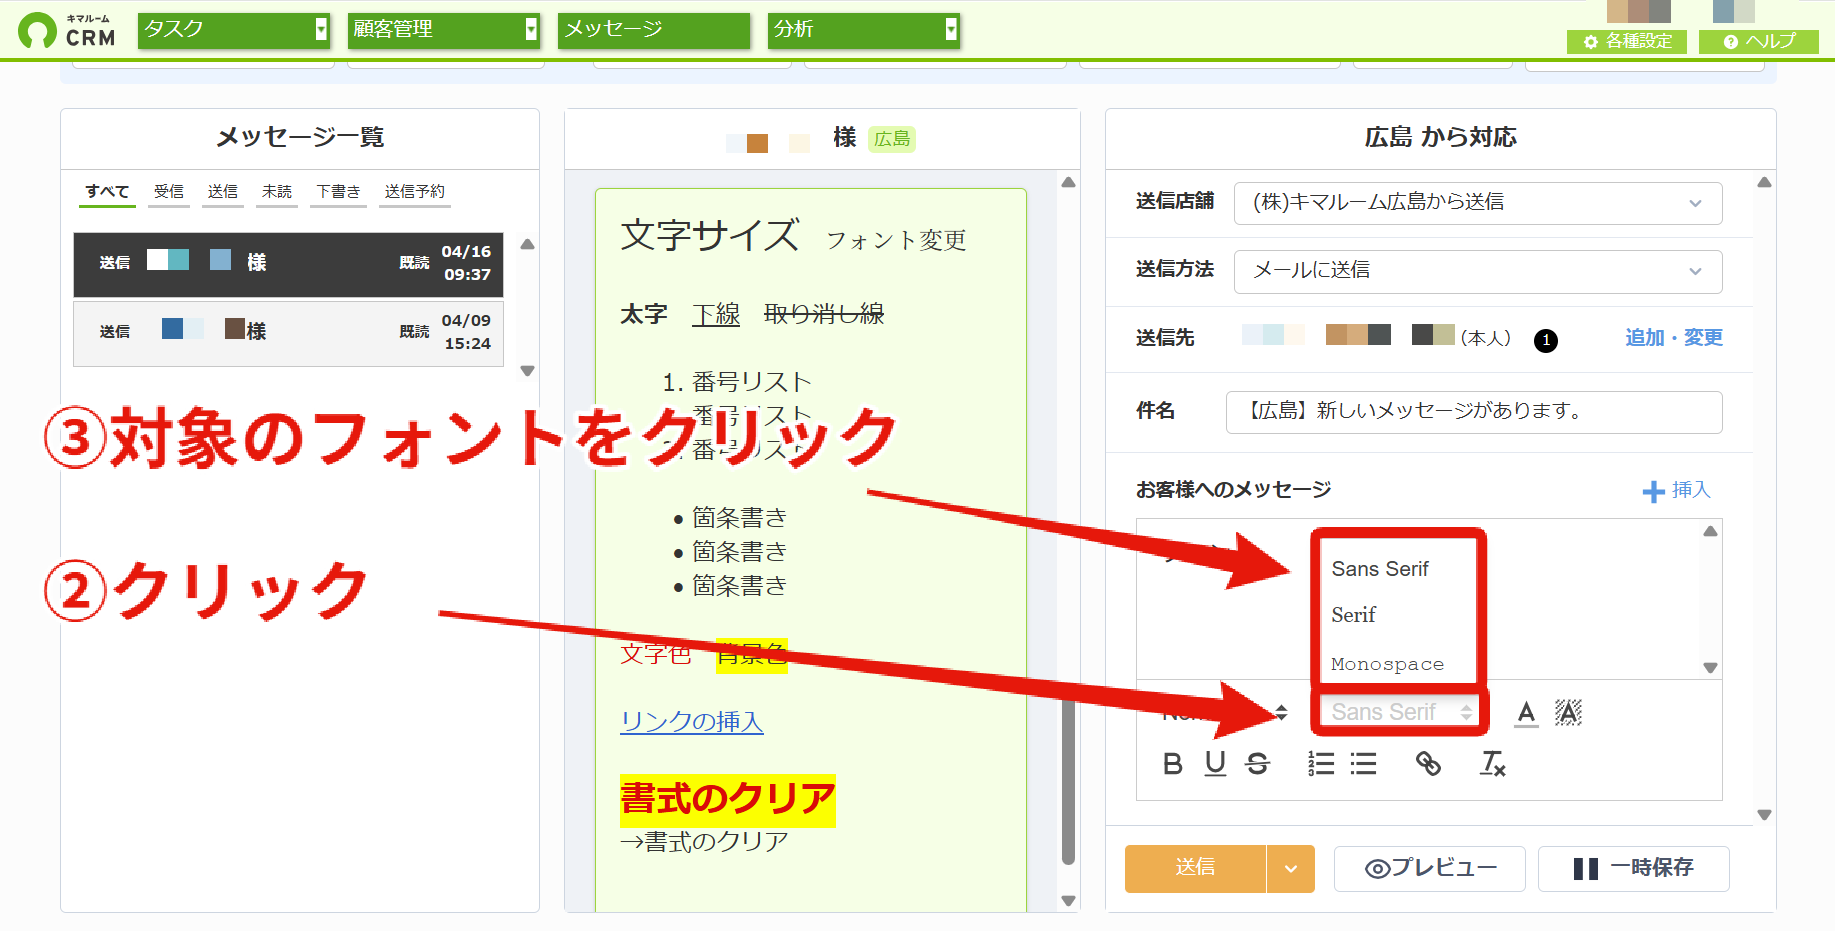The width and height of the screenshot is (1835, 931).
Task: Open the 顧客管理 dropdown menu
Action: point(444,30)
